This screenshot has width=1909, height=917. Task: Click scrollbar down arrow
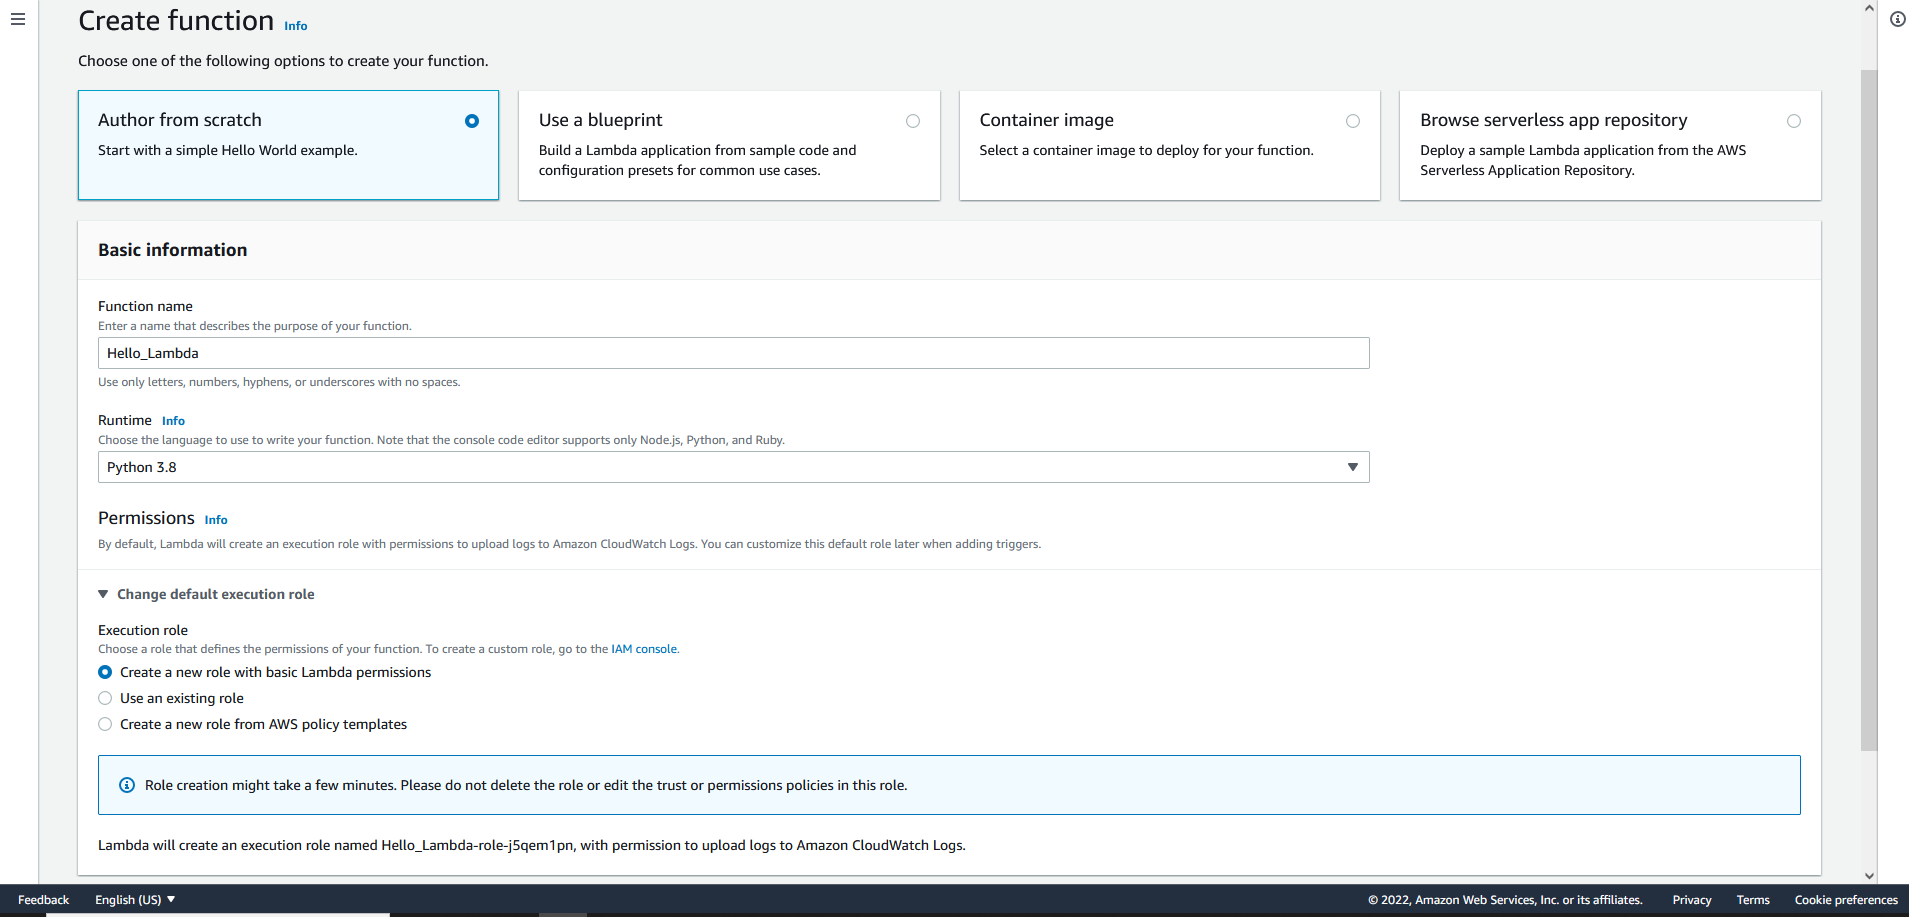[1869, 876]
